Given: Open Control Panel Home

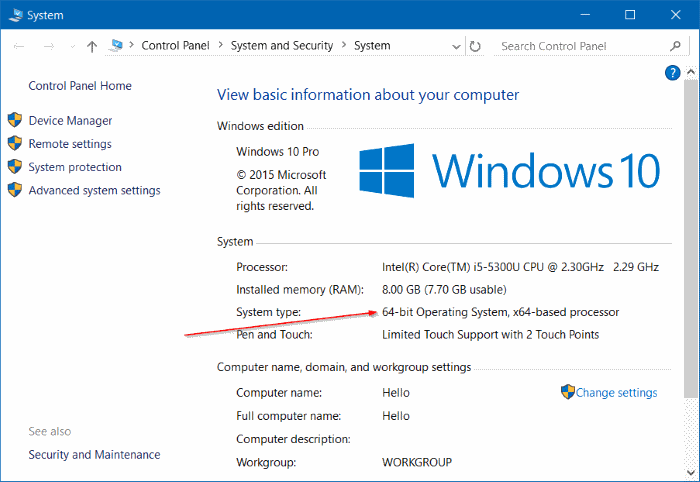Looking at the screenshot, I should tap(80, 86).
